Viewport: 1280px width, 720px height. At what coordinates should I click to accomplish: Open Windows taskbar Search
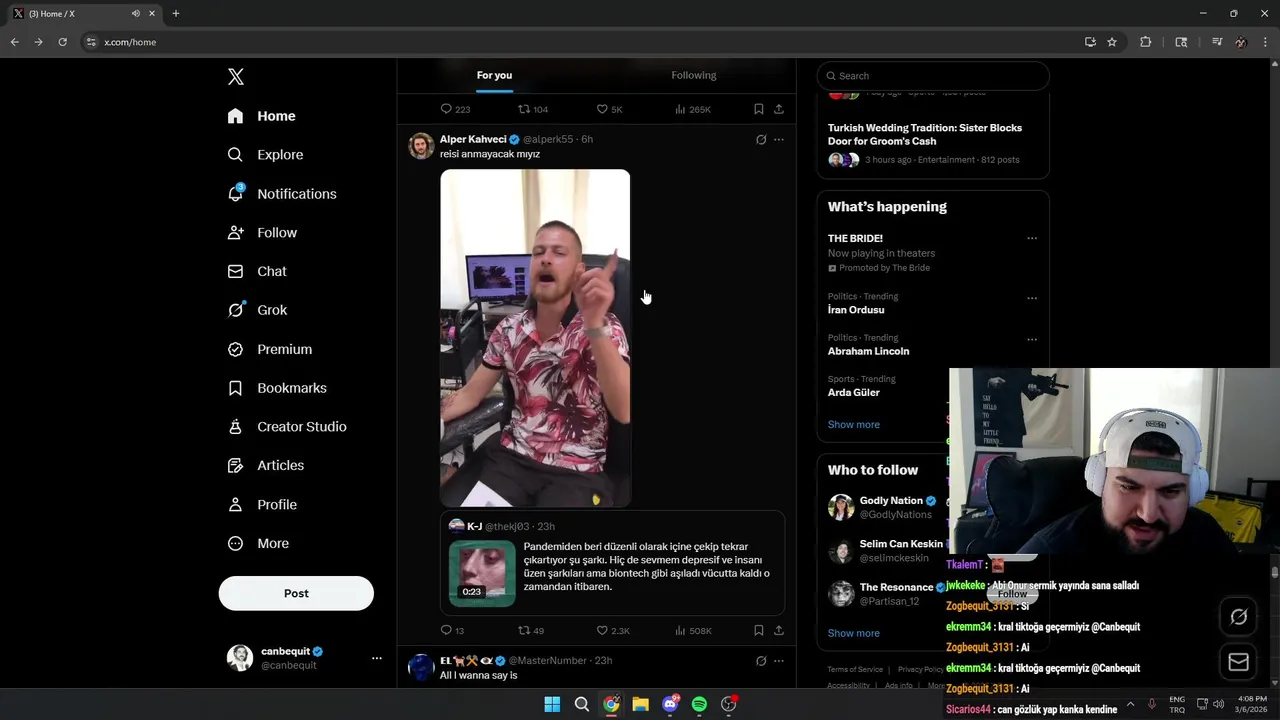tap(581, 705)
